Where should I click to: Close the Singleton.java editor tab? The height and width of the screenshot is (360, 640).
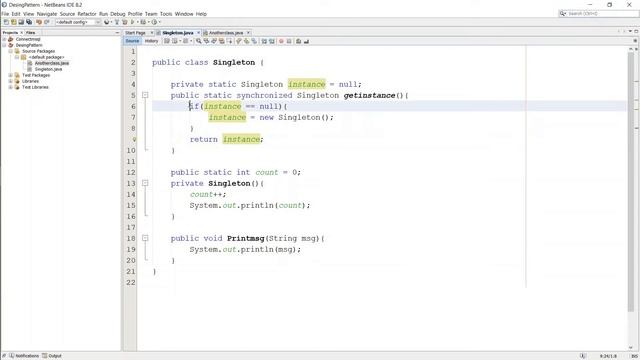(x=198, y=33)
